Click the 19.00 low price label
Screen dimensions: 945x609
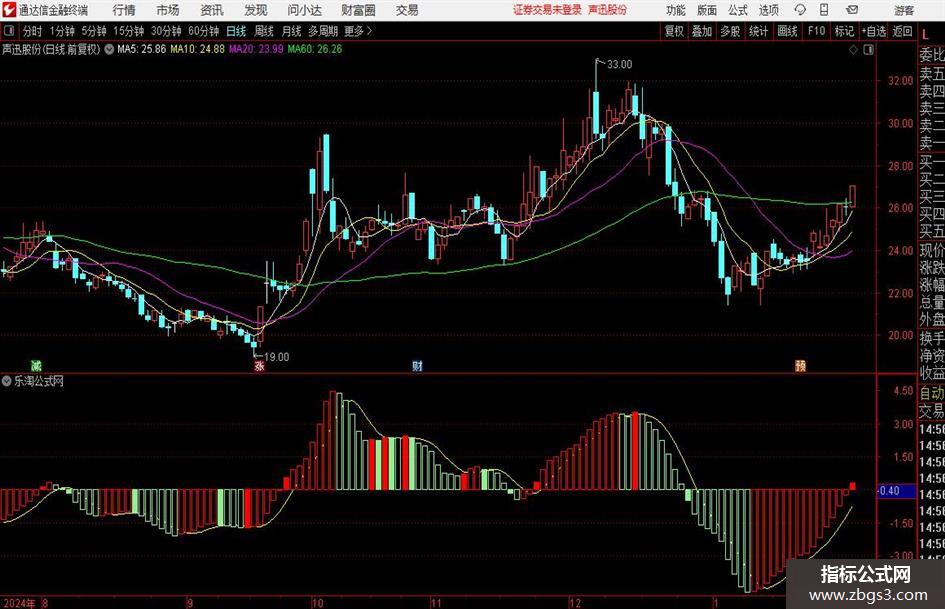[277, 357]
